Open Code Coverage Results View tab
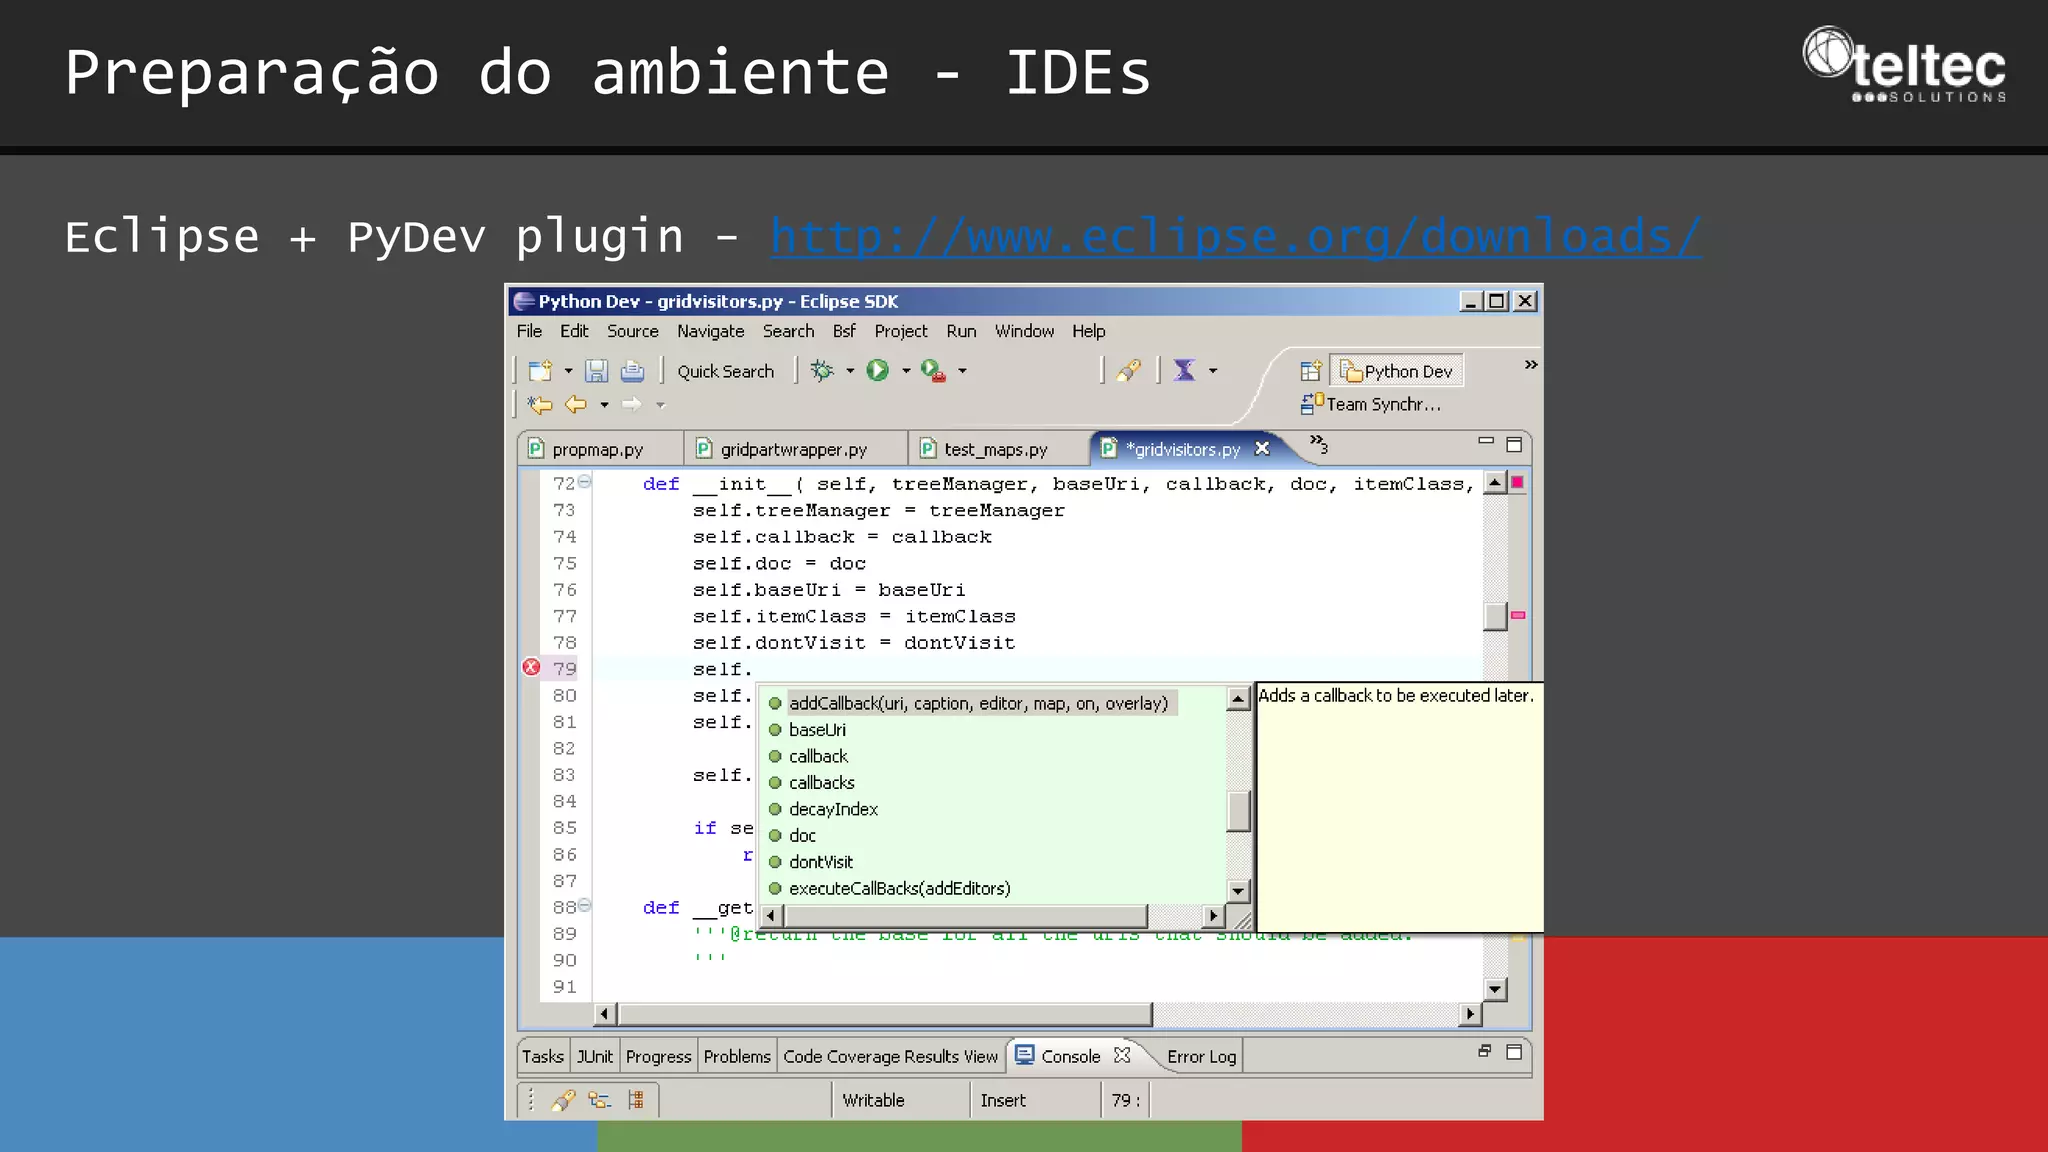This screenshot has height=1152, width=2048. pos(891,1056)
